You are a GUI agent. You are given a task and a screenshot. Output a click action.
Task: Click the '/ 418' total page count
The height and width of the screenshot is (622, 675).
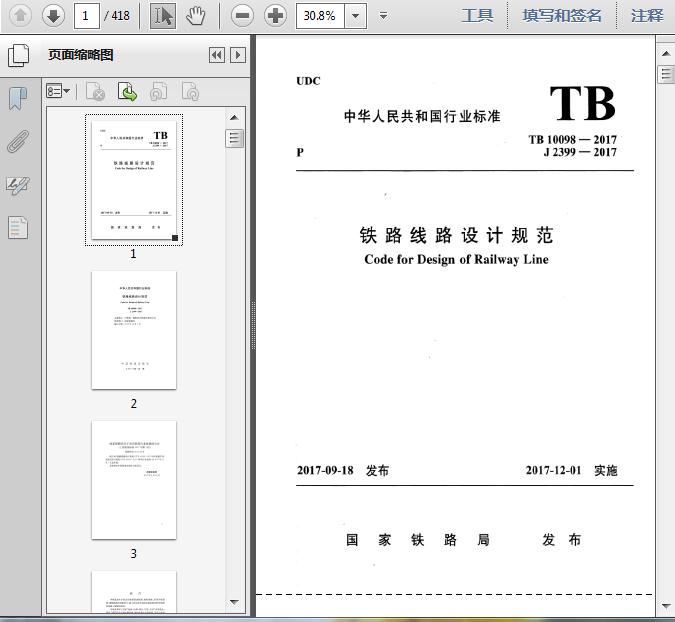pos(117,16)
